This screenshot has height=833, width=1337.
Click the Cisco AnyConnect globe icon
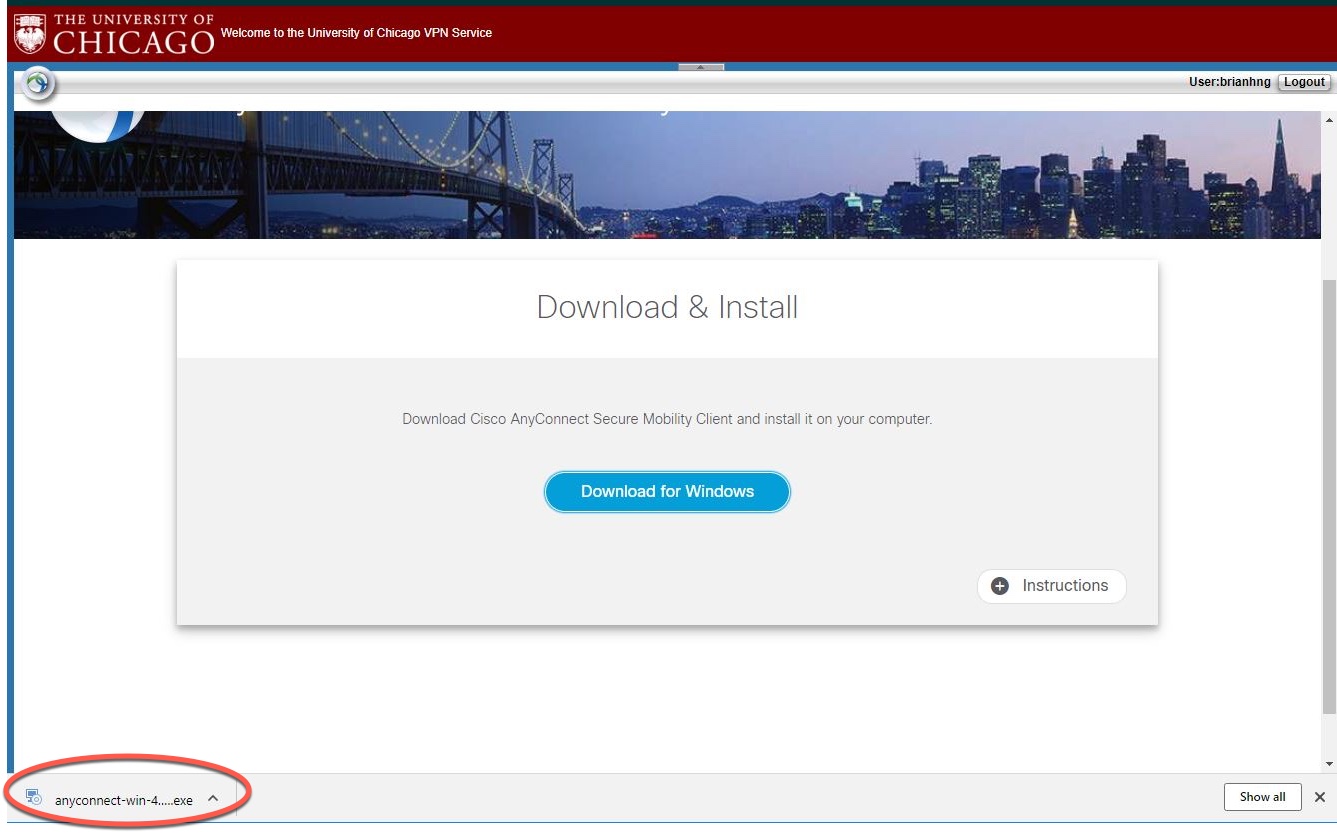click(x=37, y=81)
